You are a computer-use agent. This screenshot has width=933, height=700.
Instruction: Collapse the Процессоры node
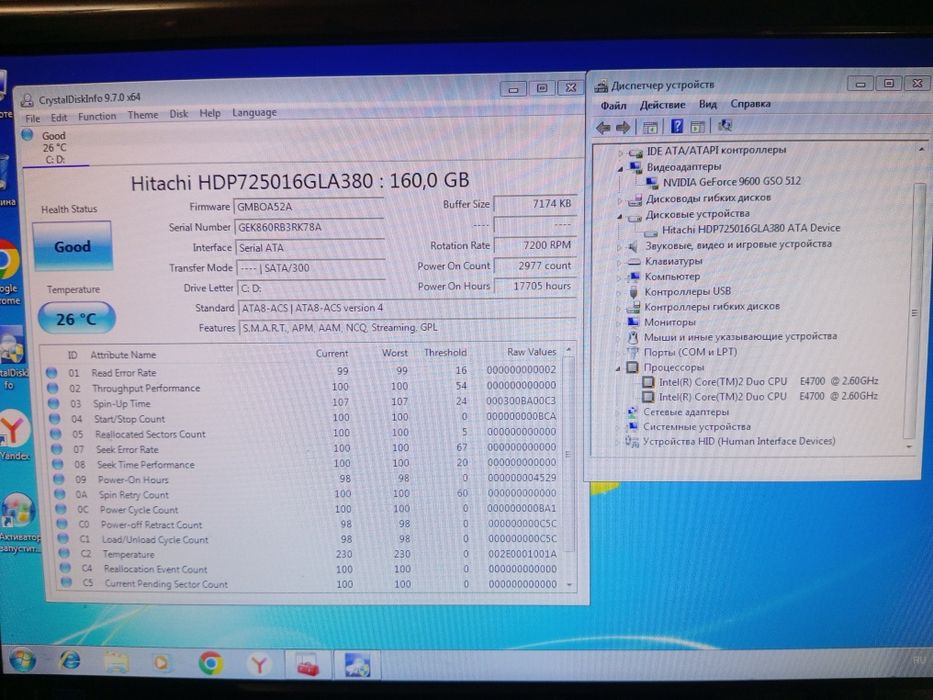618,368
